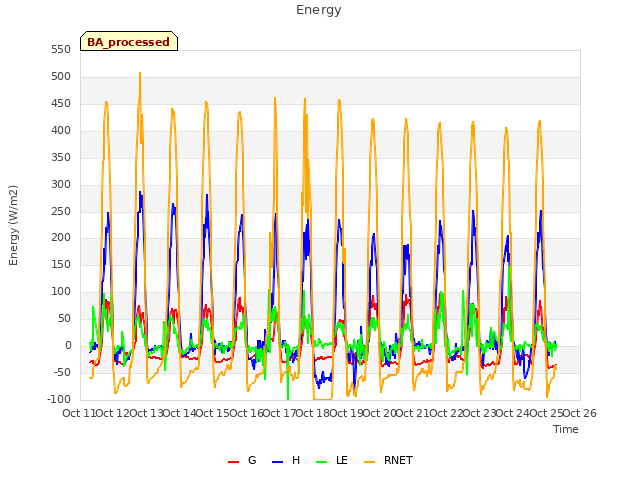Screen dimensions: 640x480
Task: Click the red G legend swatch
Action: point(233,461)
